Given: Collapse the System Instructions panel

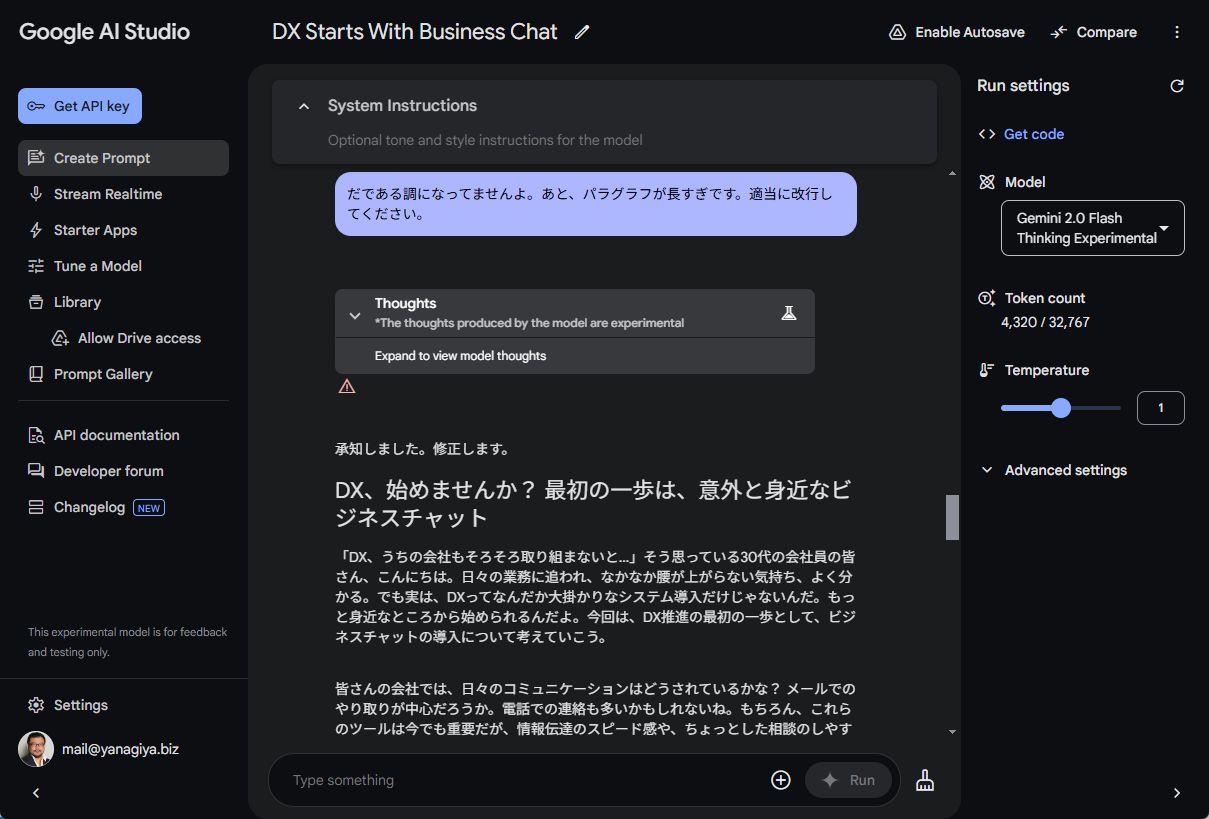Looking at the screenshot, I should 304,106.
